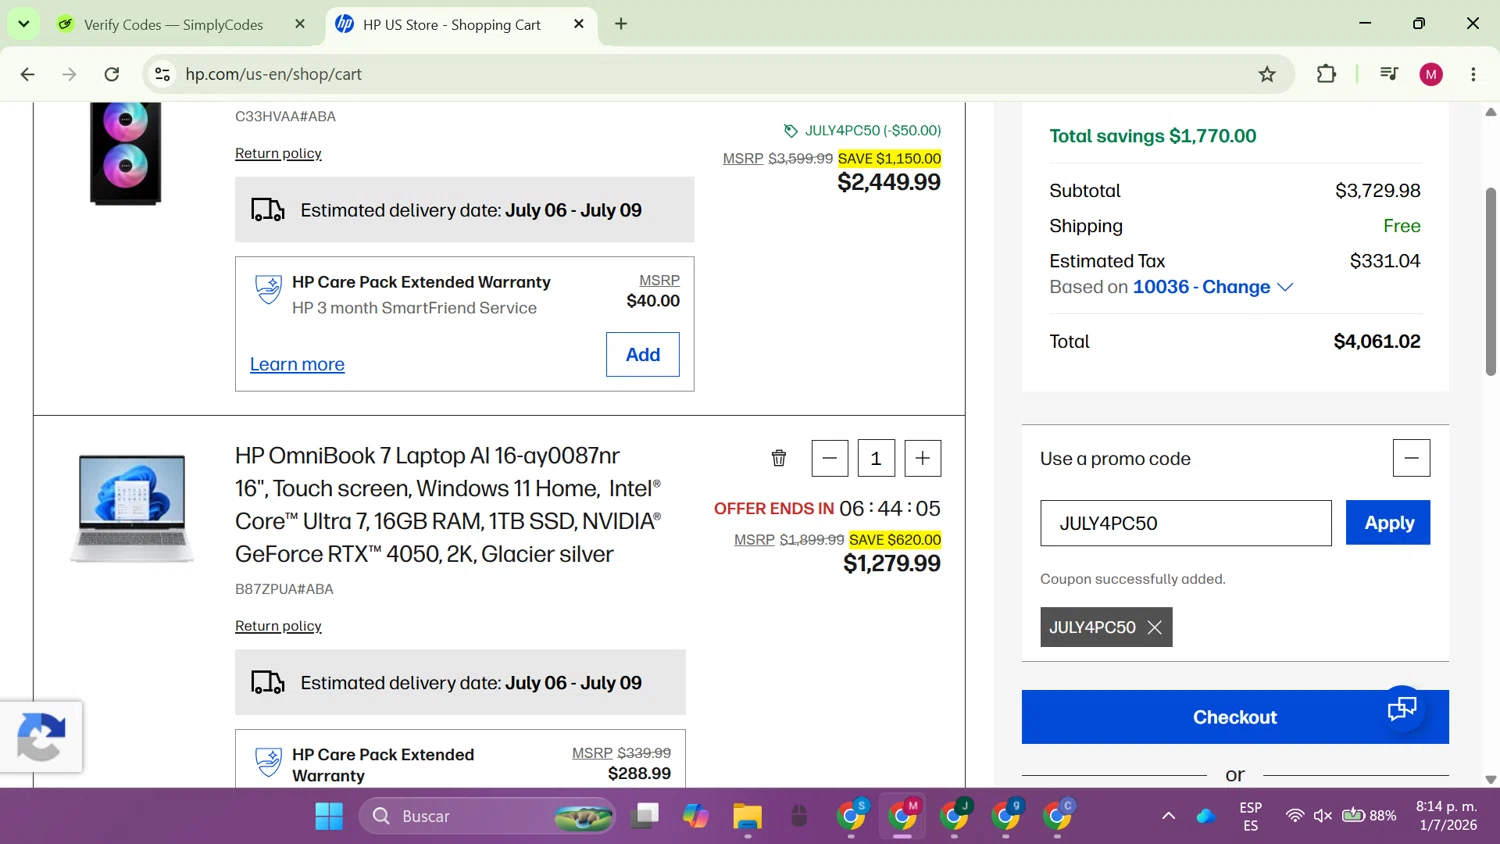Screen dimensions: 1500x844
Task: Proceed to Checkout
Action: point(1235,717)
